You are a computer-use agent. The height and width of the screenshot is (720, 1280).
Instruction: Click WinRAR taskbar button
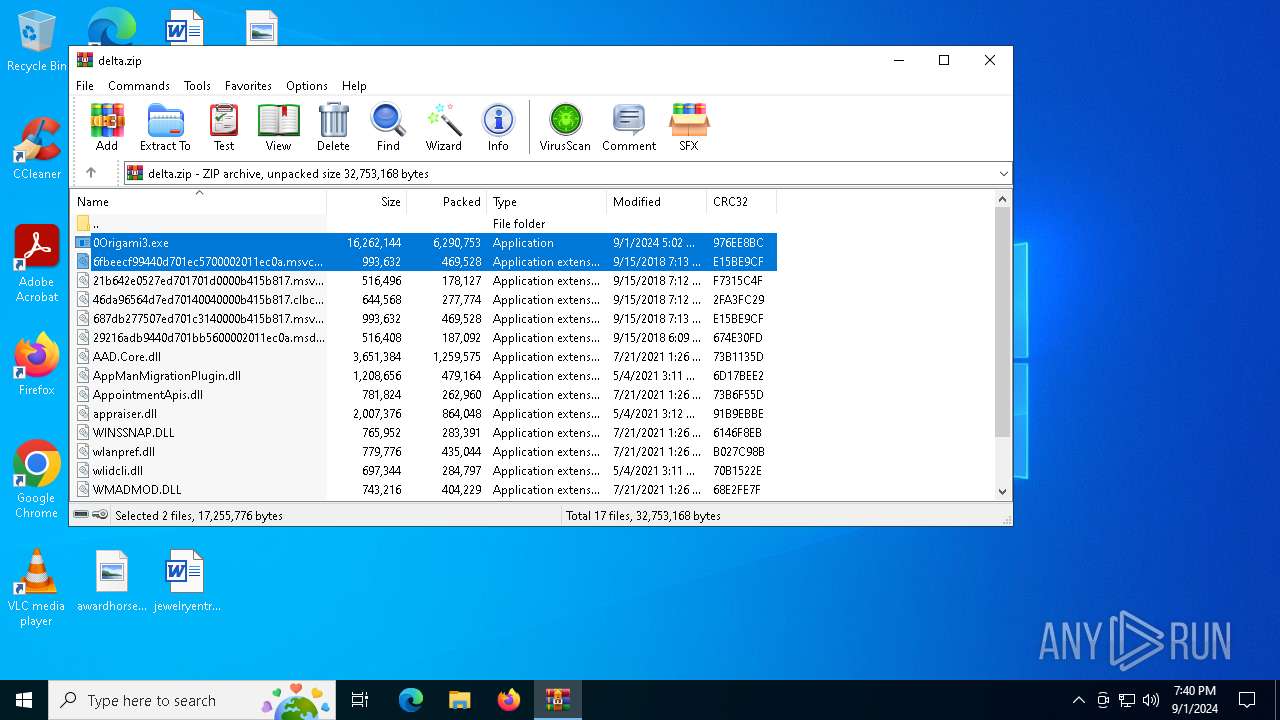[557, 700]
